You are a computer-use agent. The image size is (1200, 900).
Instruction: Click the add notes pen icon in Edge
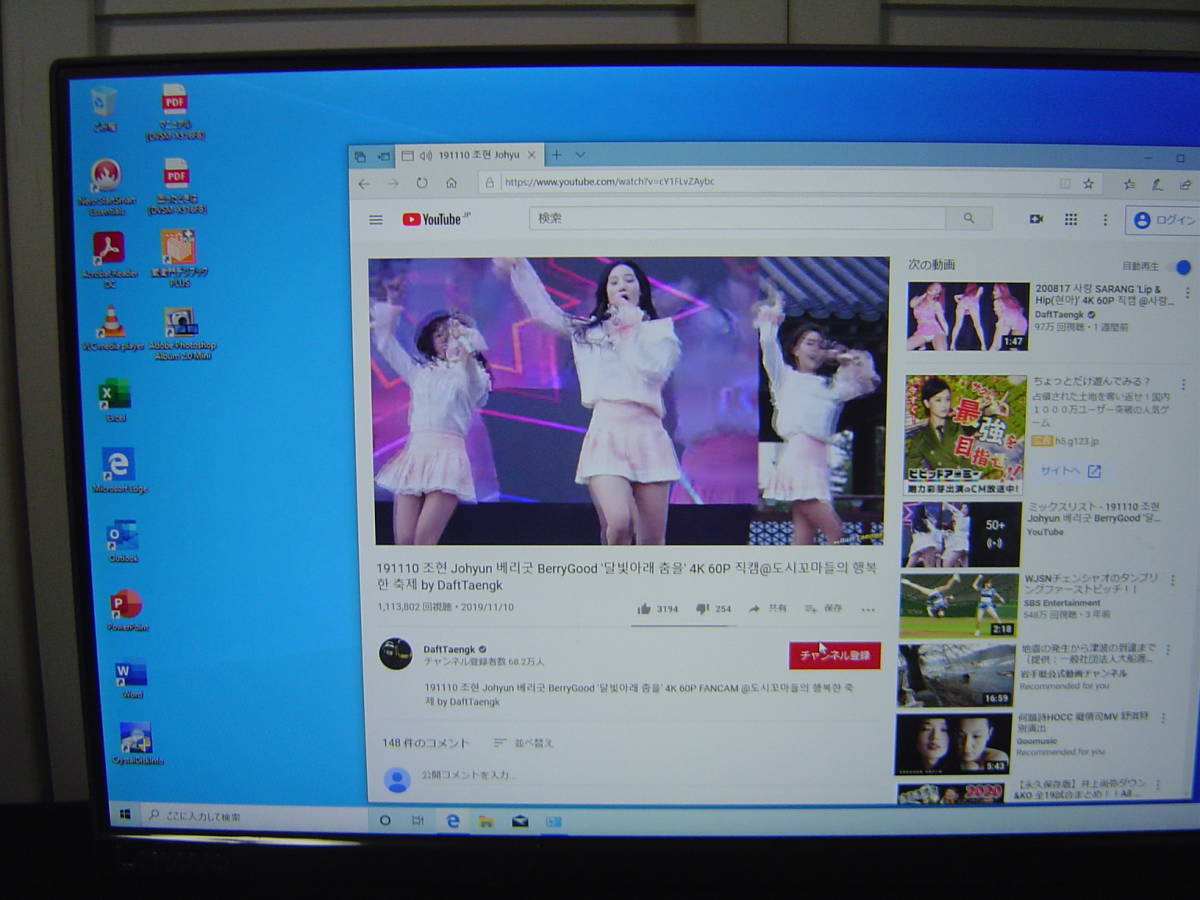tap(1157, 184)
